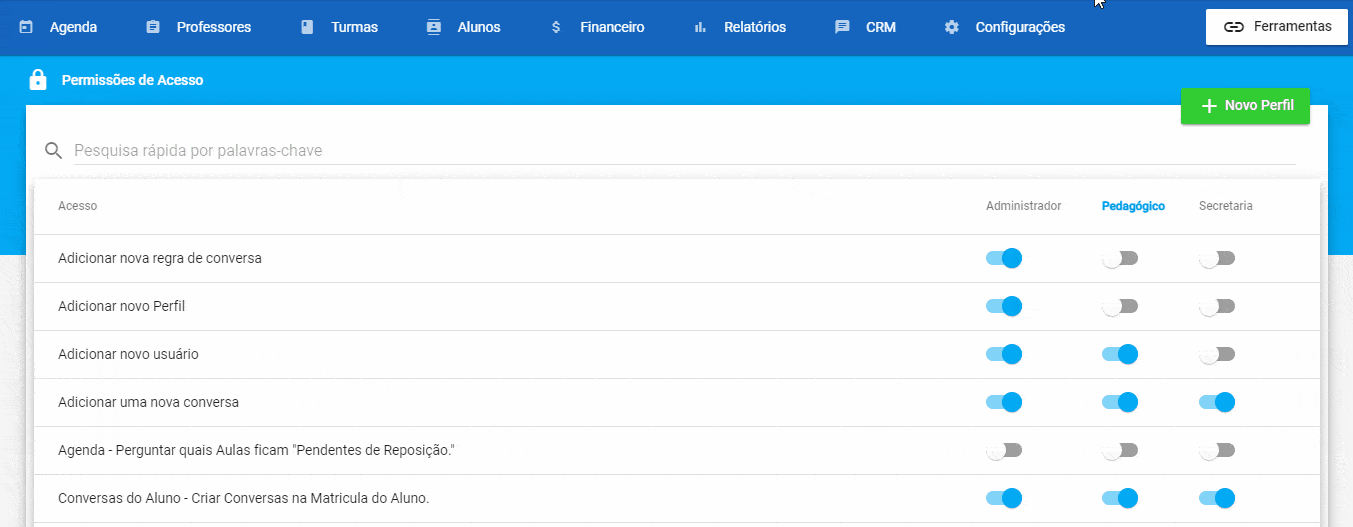This screenshot has height=527, width=1353.
Task: Focus the Pesquisa rápida por palavras-chave field
Action: pos(684,151)
